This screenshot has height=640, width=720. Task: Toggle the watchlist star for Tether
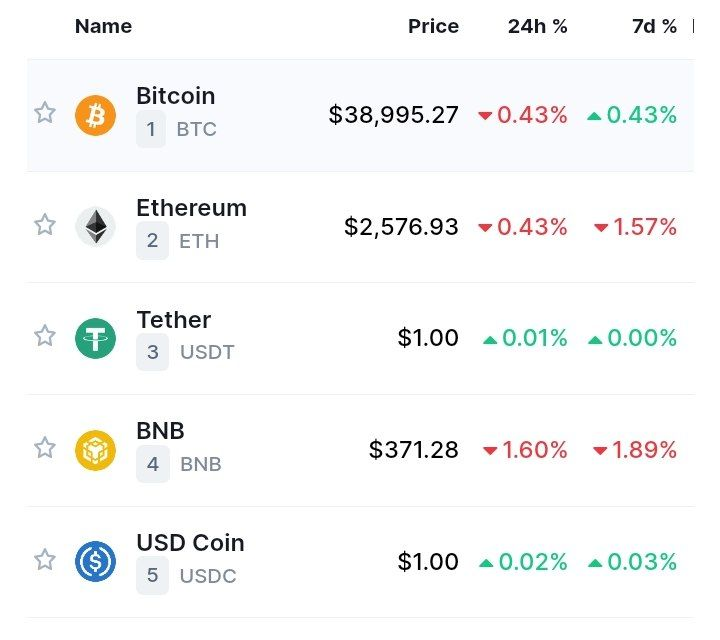pyautogui.click(x=45, y=336)
